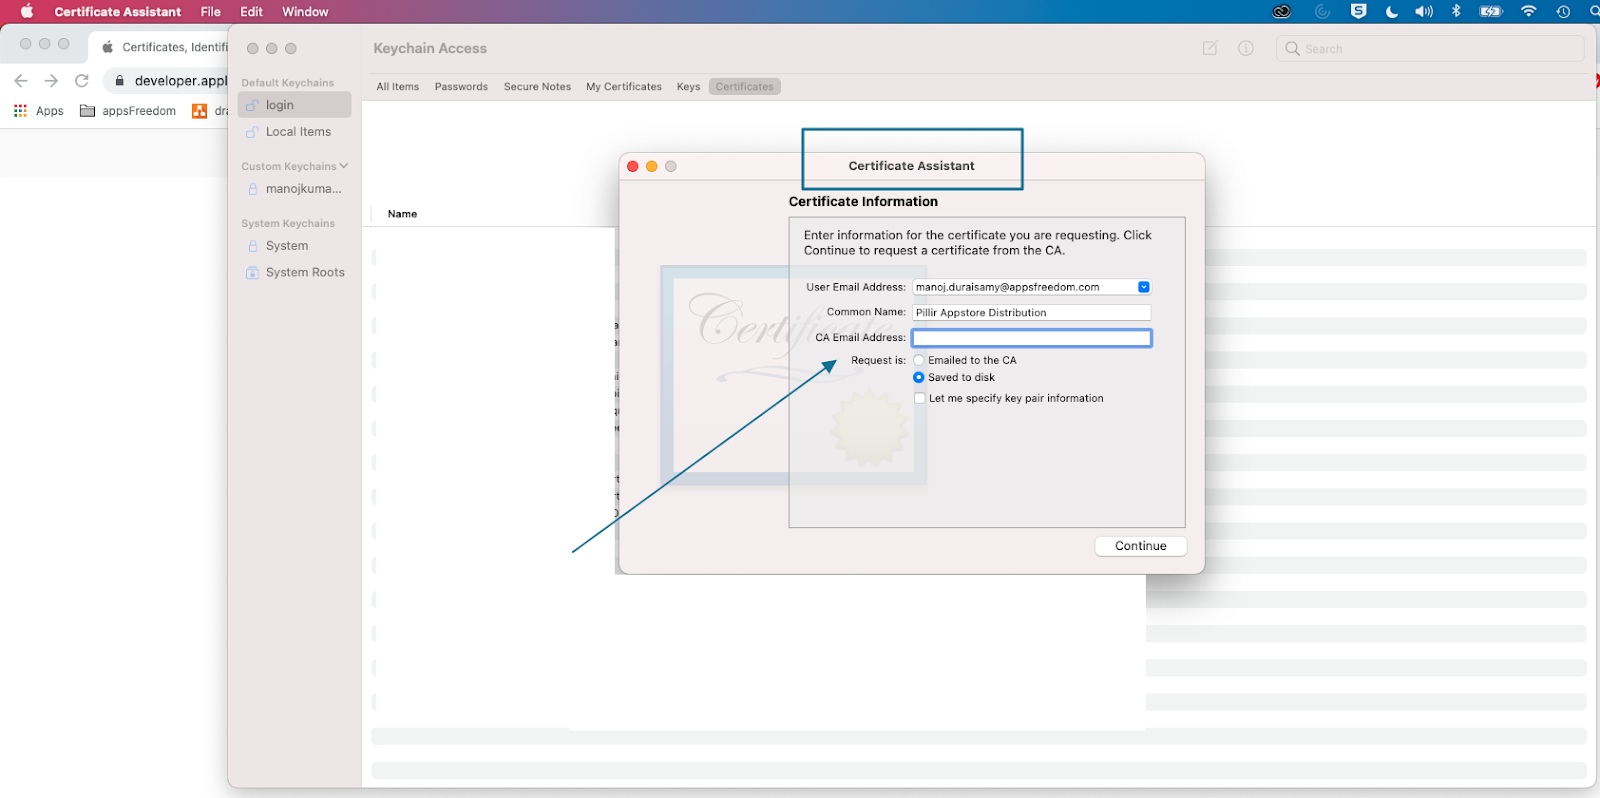The image size is (1600, 798).
Task: Click the swirl-shaped status icon in menu bar
Action: point(1322,11)
